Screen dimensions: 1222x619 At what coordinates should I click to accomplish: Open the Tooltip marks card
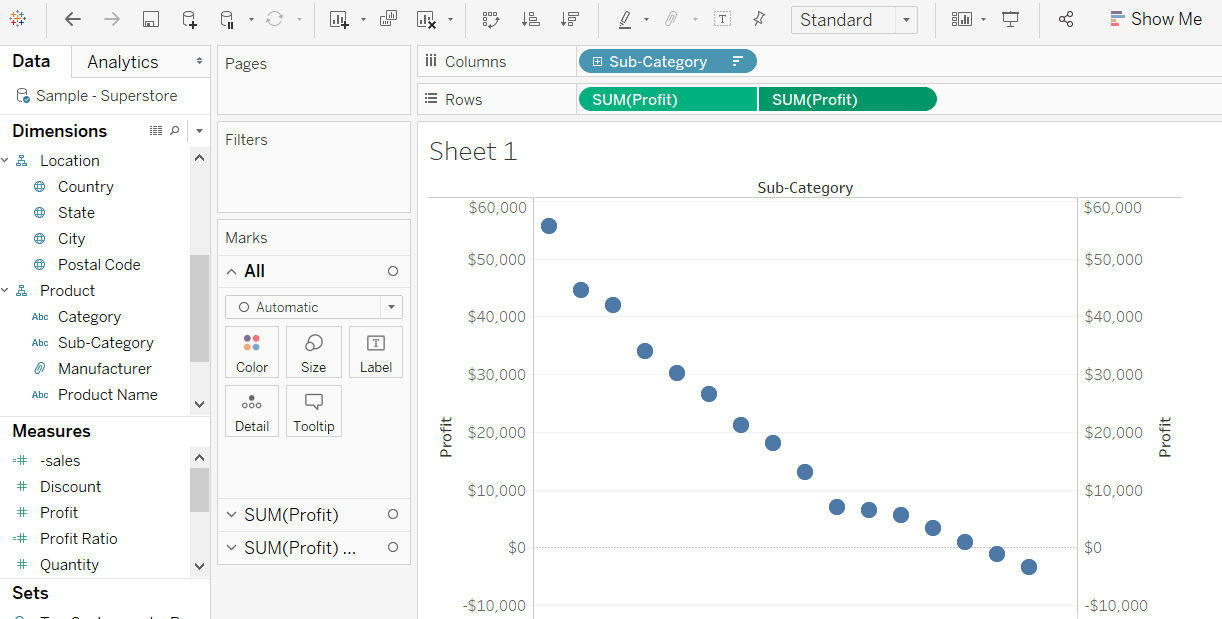[x=314, y=411]
